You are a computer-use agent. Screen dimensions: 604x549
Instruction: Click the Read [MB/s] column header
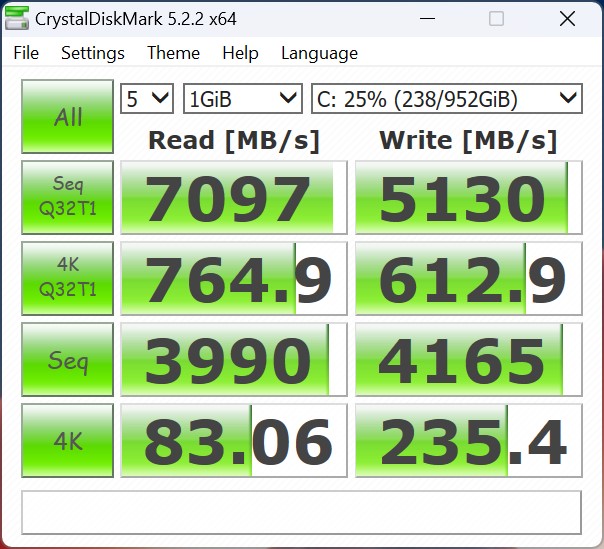tap(234, 140)
